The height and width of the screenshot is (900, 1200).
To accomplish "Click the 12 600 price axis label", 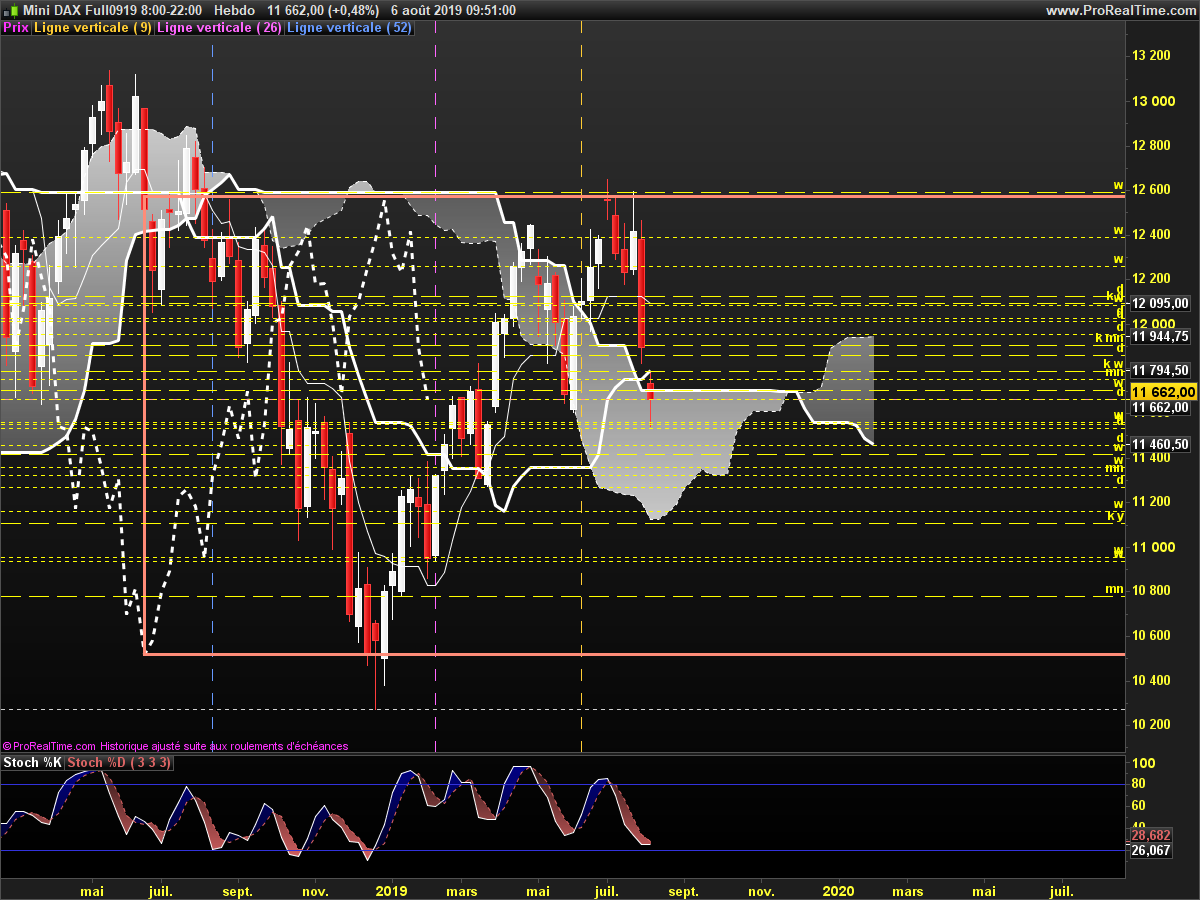I will pyautogui.click(x=1151, y=190).
